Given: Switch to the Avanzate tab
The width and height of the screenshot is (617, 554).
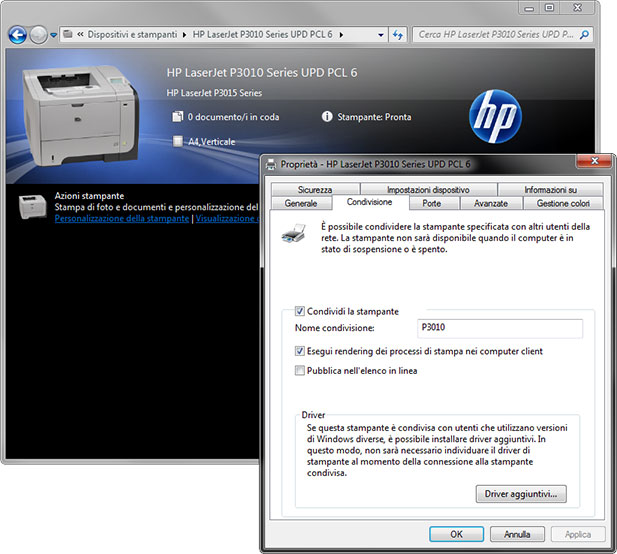Looking at the screenshot, I should tap(491, 203).
